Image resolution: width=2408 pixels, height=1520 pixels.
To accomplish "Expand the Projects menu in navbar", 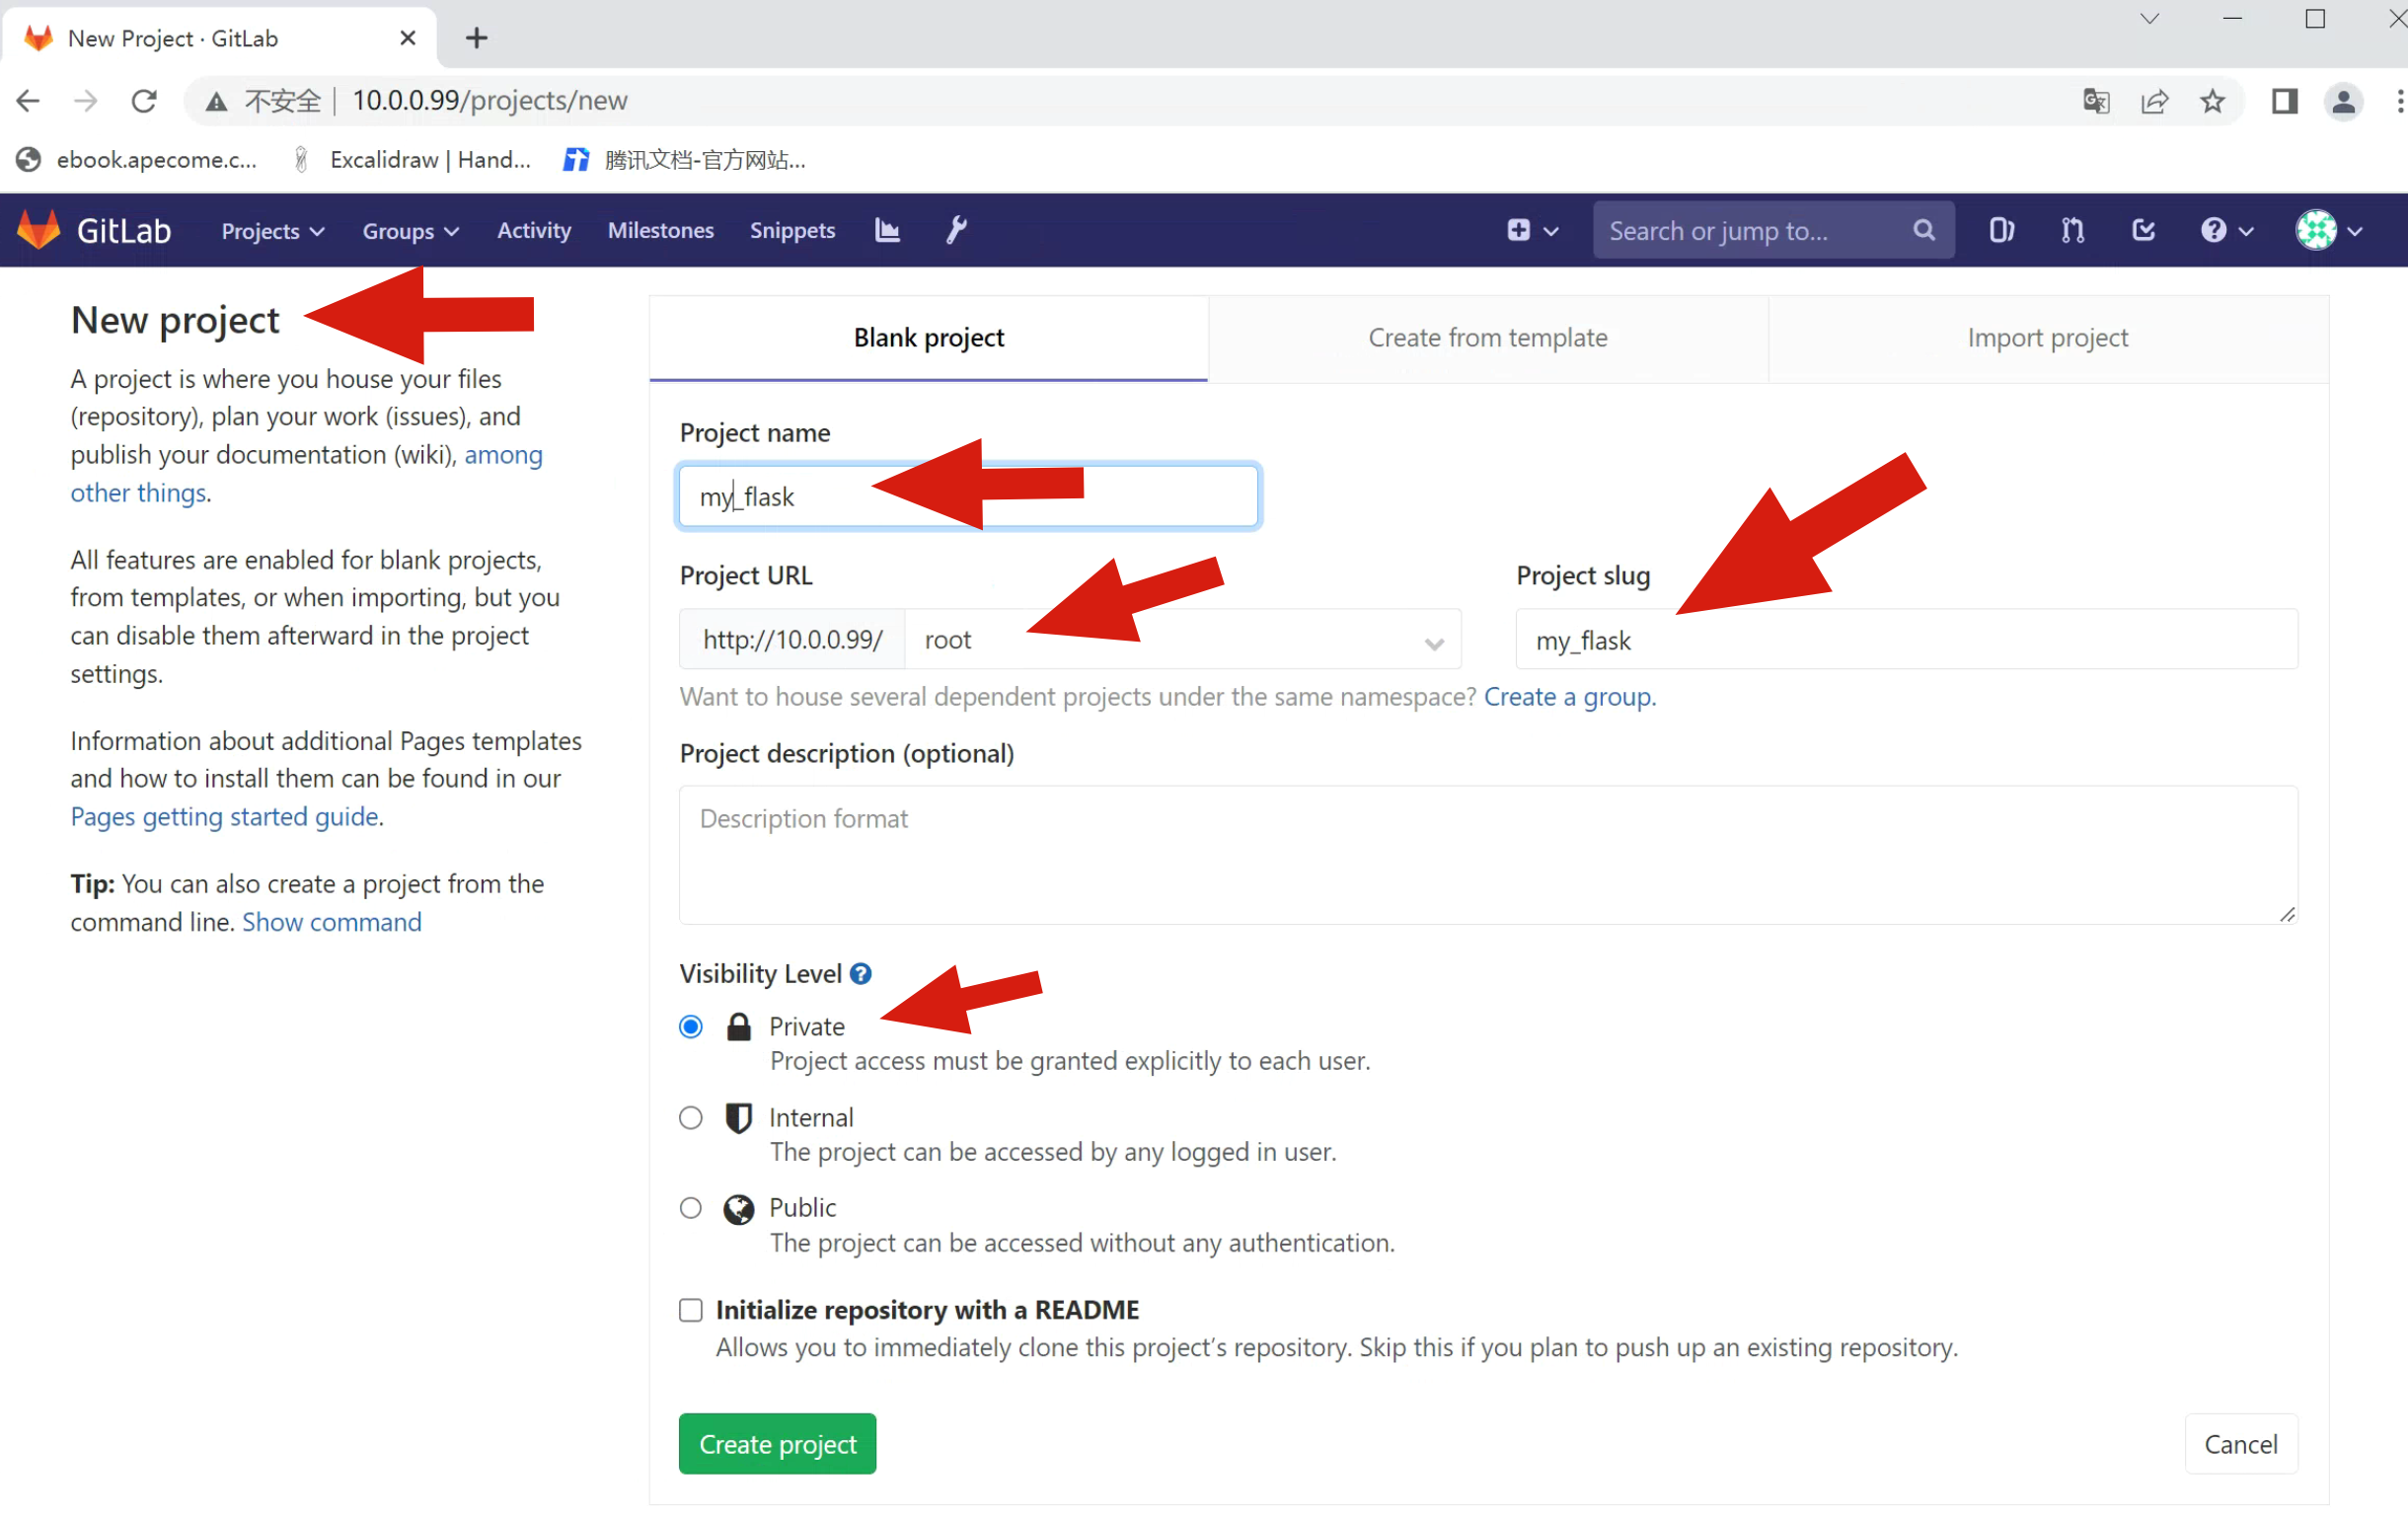I will click(x=272, y=231).
